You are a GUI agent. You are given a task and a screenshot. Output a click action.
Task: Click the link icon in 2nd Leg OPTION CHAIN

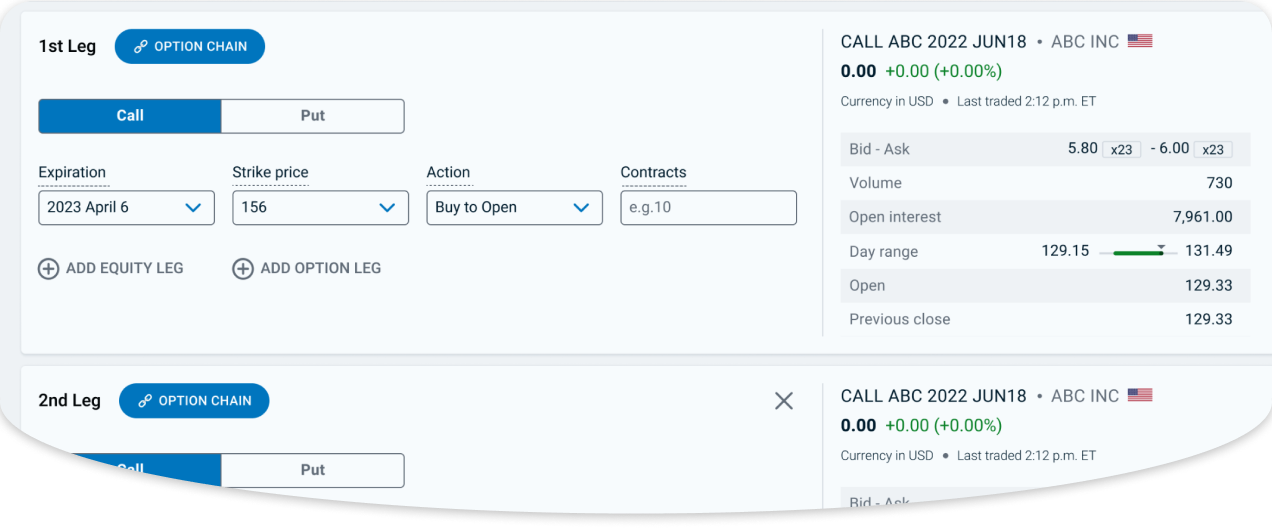(145, 401)
